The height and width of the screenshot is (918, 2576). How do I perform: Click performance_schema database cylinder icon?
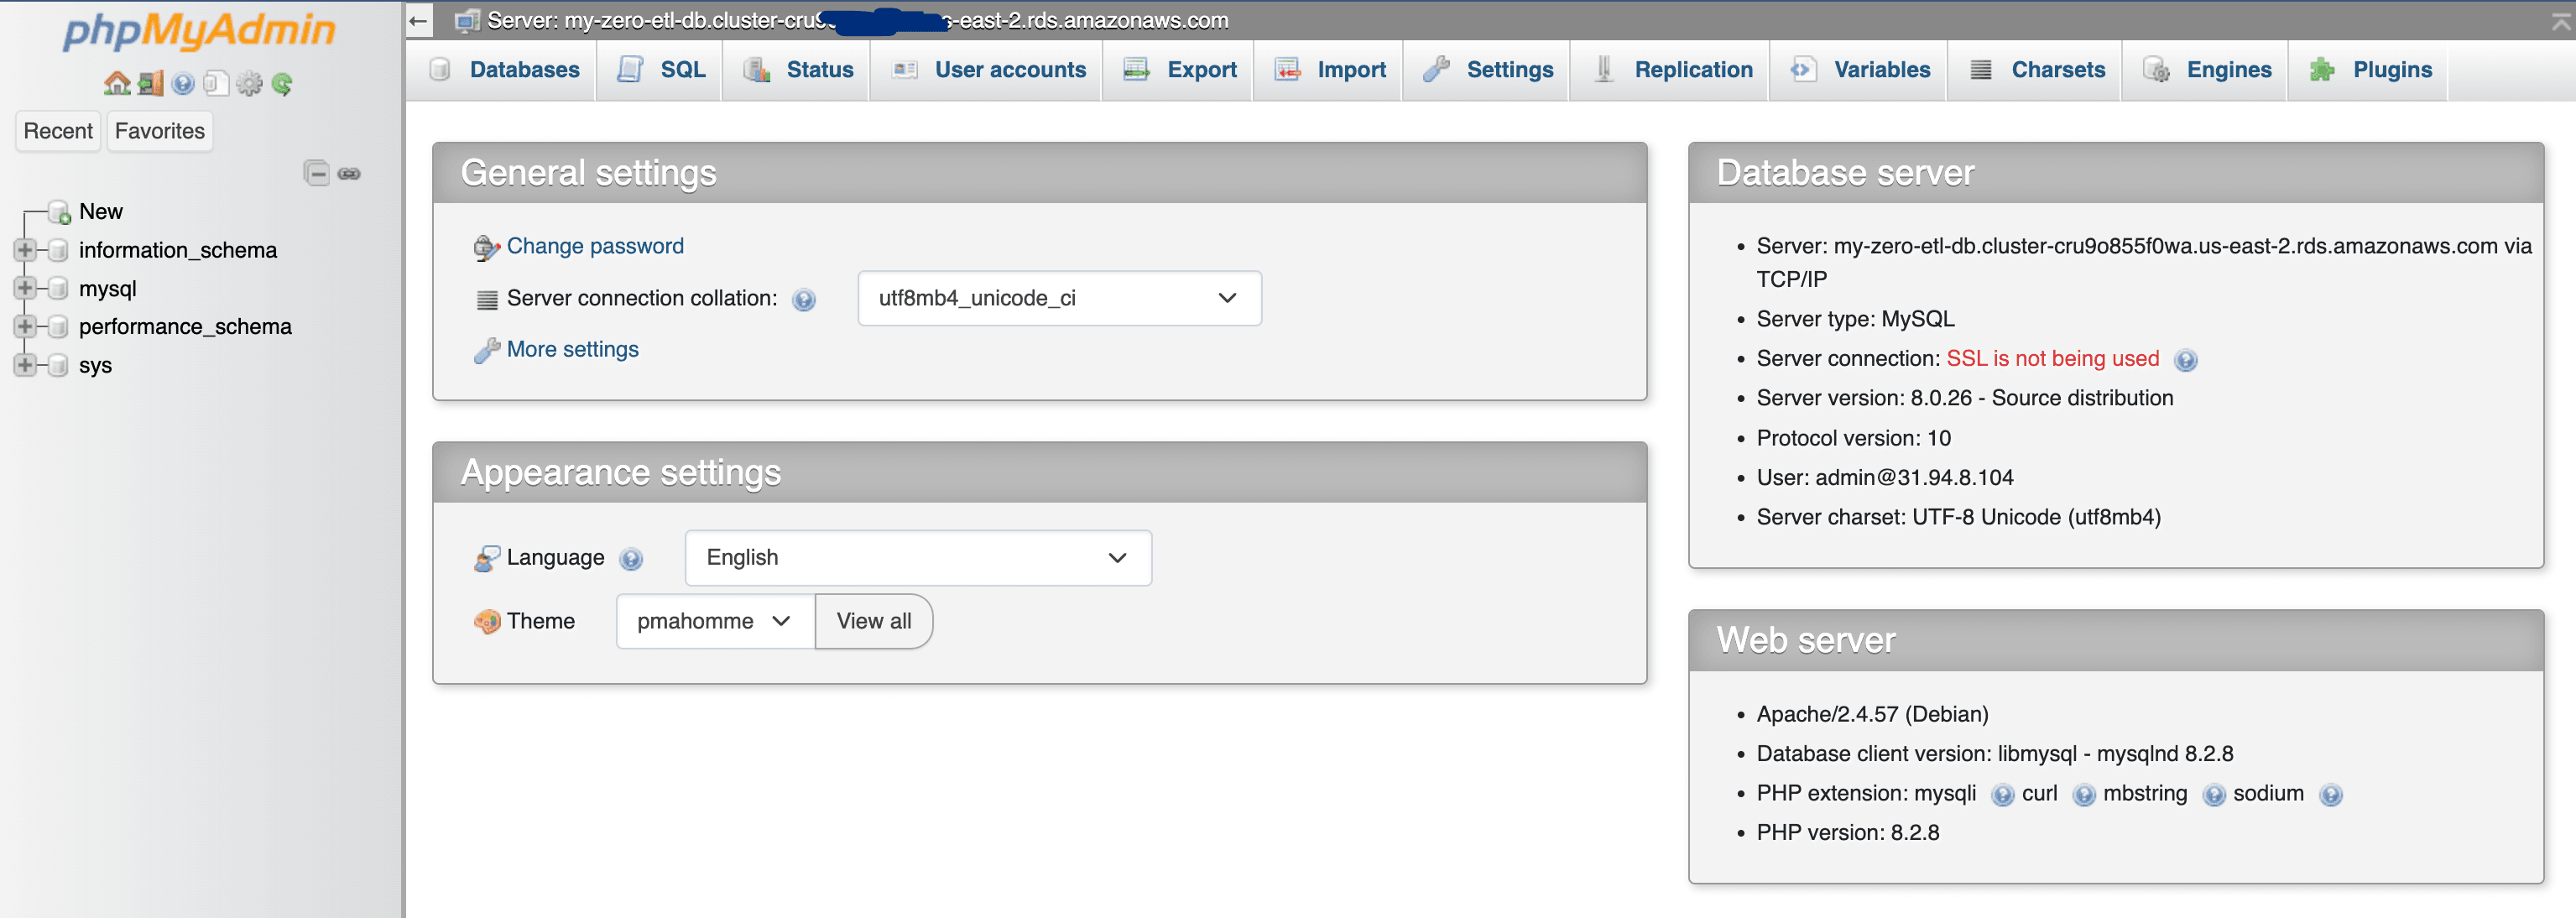[59, 327]
